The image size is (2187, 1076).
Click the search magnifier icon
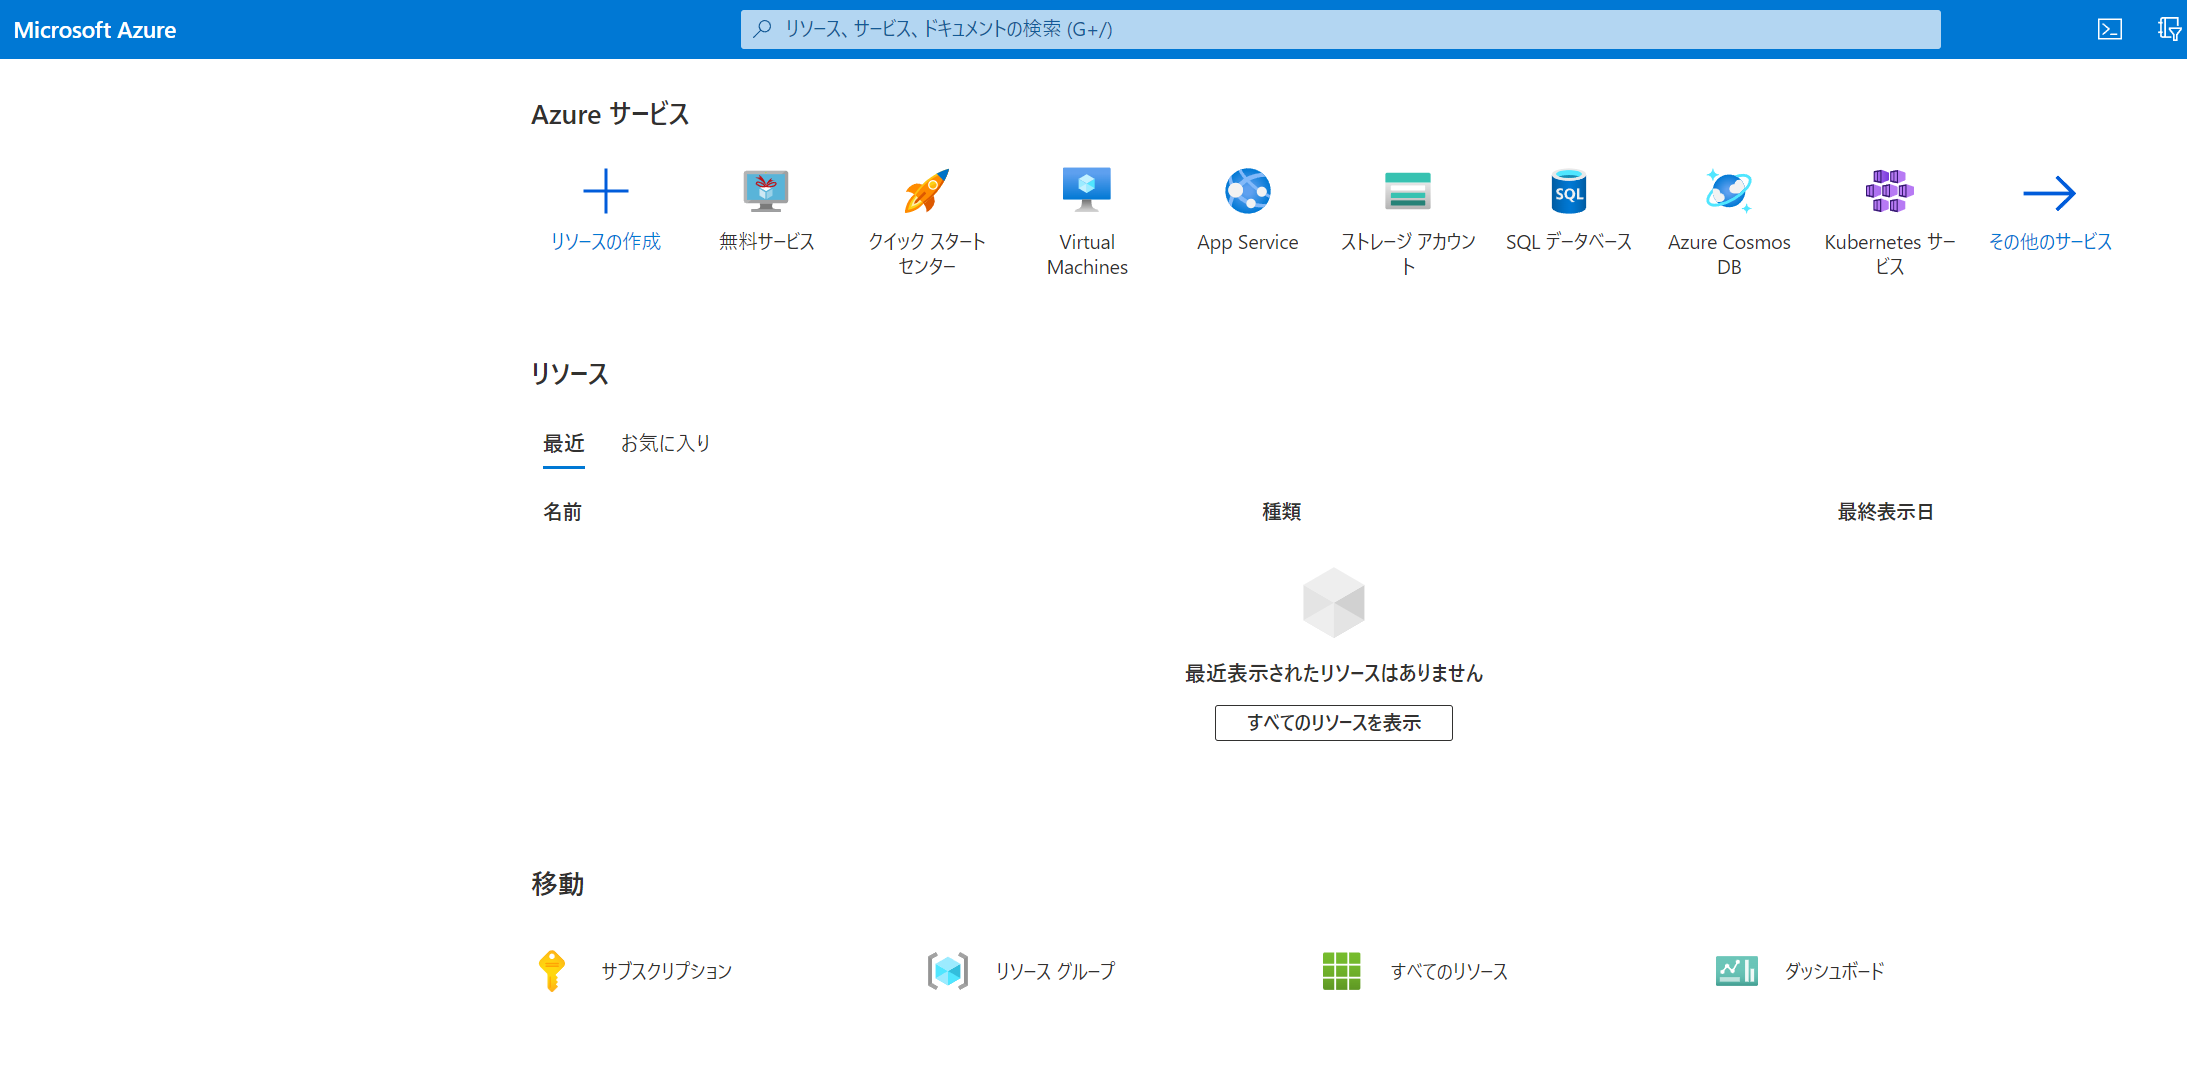point(763,29)
